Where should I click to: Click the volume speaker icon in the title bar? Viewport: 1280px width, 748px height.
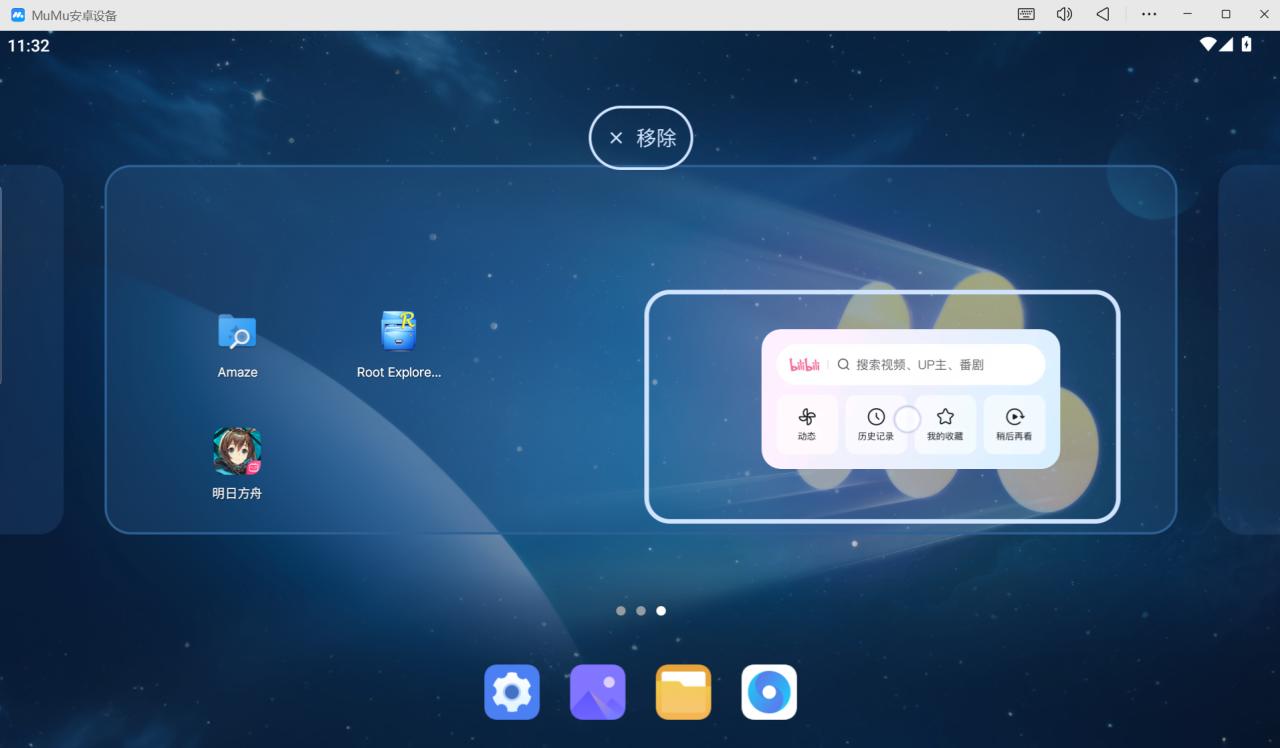[x=1064, y=14]
